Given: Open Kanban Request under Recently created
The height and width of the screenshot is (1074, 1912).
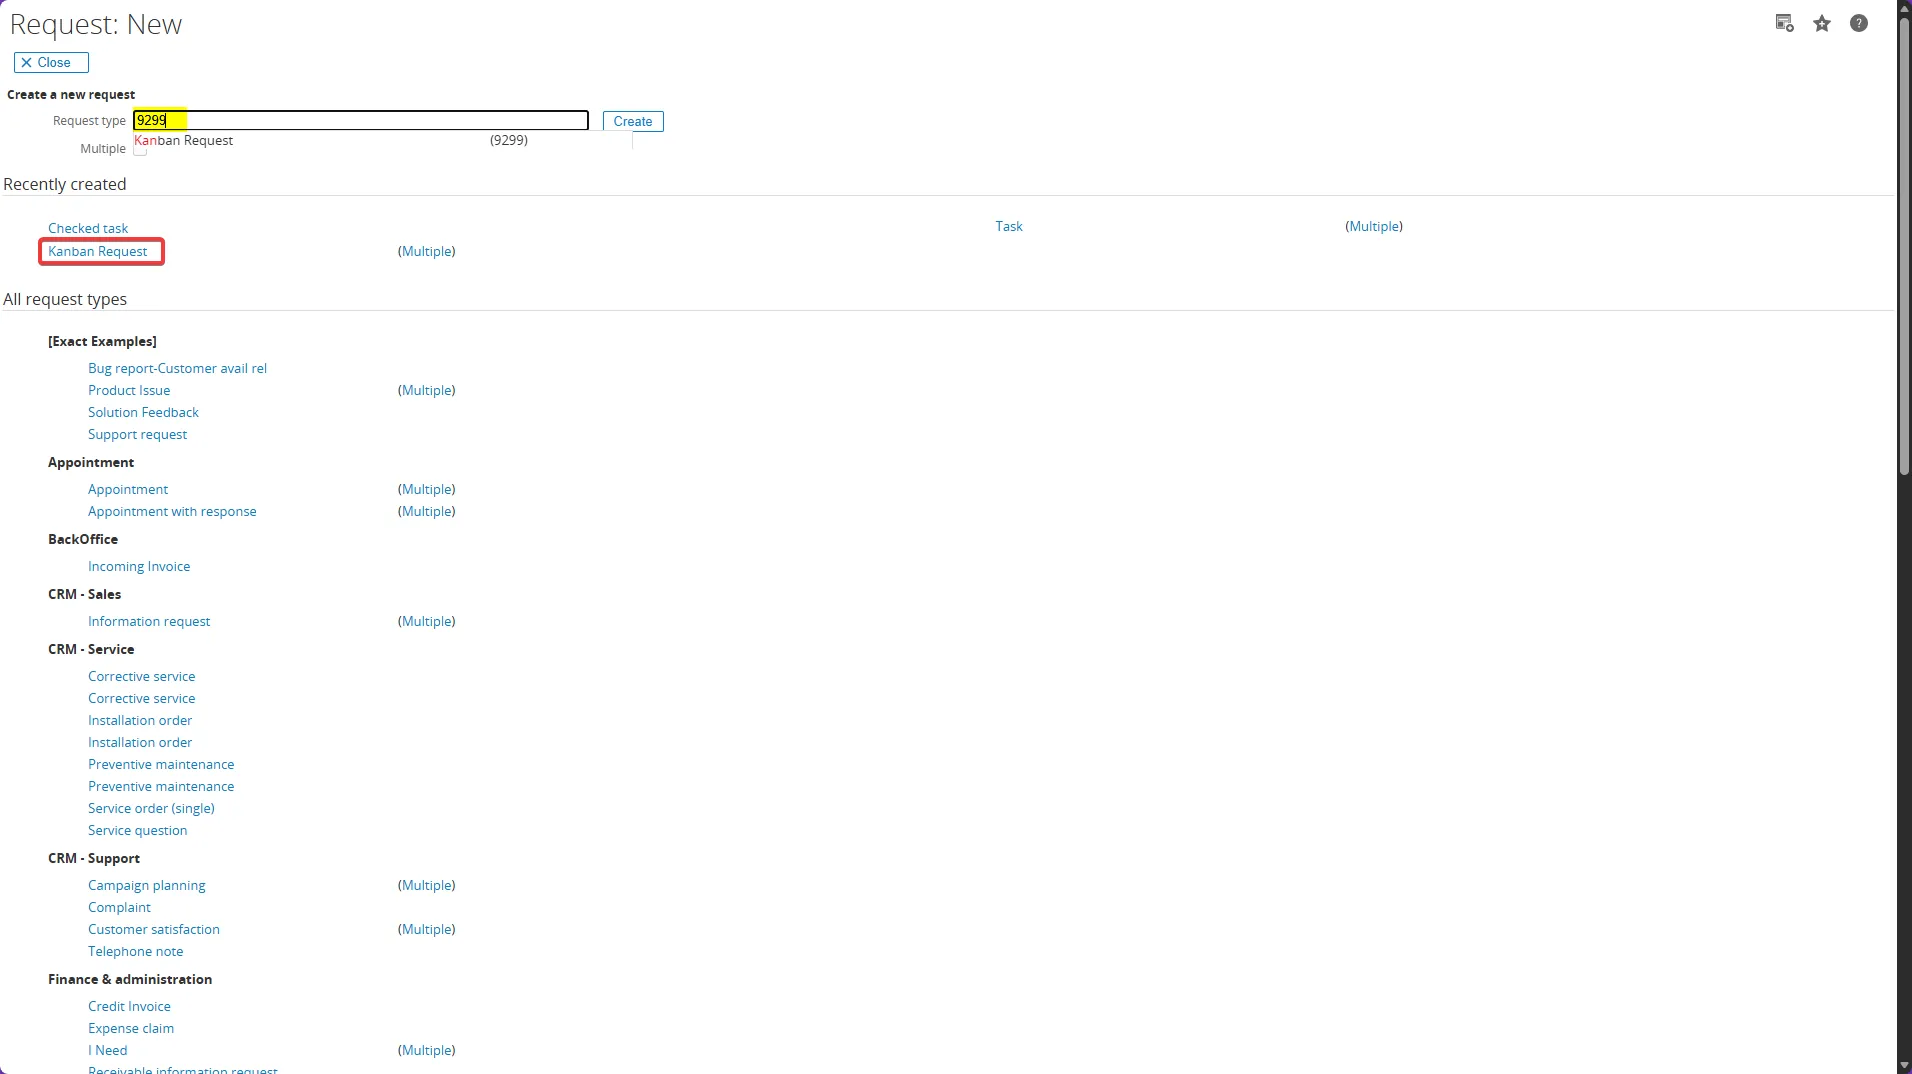Looking at the screenshot, I should [x=98, y=252].
